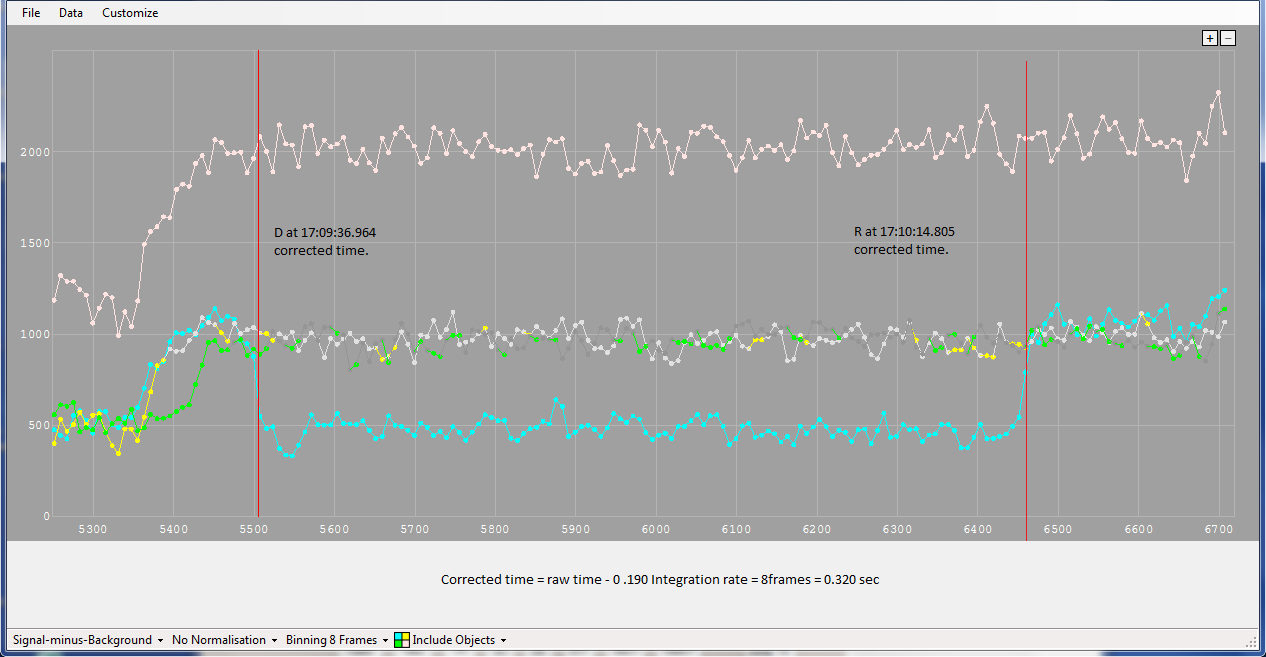Click the colored Include Objects icon
The height and width of the screenshot is (657, 1266).
click(x=402, y=640)
